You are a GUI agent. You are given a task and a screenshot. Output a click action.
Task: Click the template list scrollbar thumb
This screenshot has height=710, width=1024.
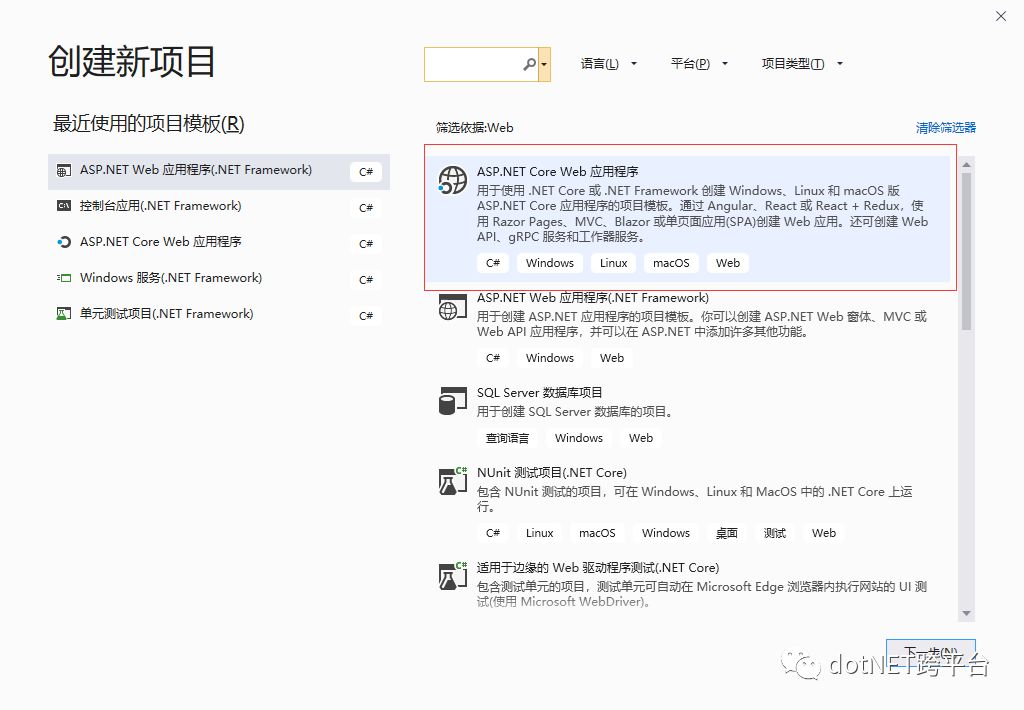coord(967,251)
